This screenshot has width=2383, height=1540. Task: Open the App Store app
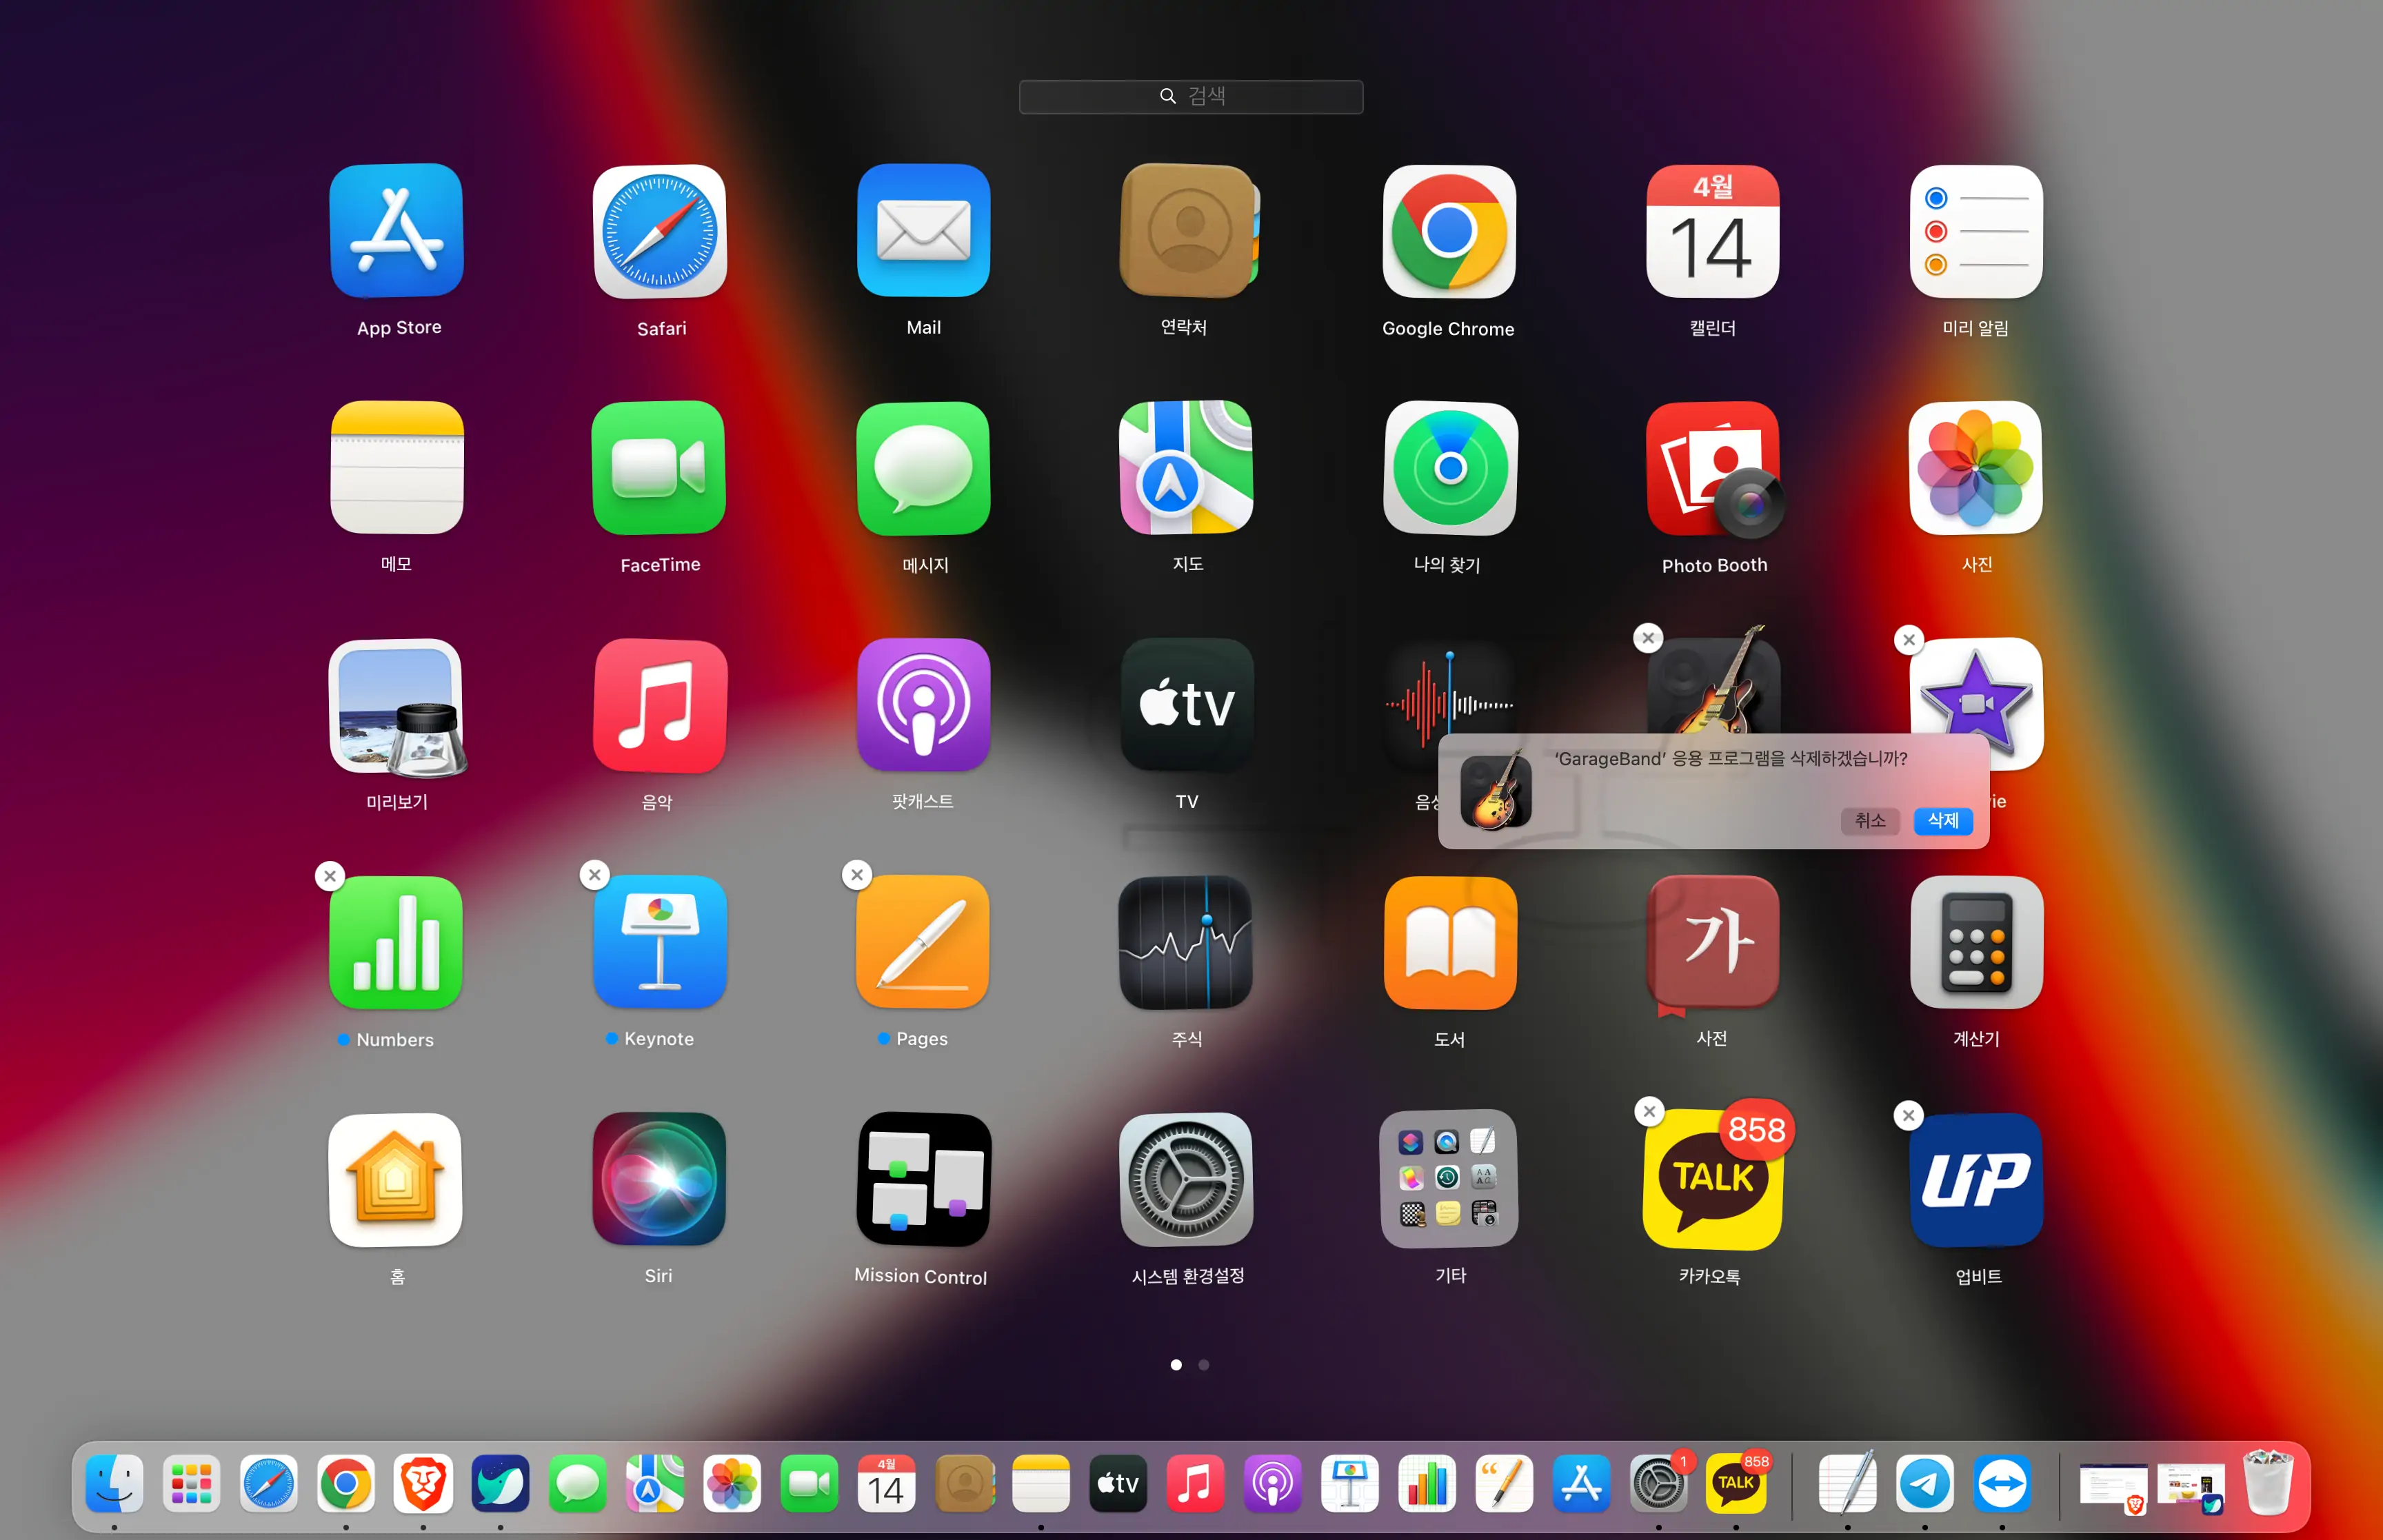point(397,232)
